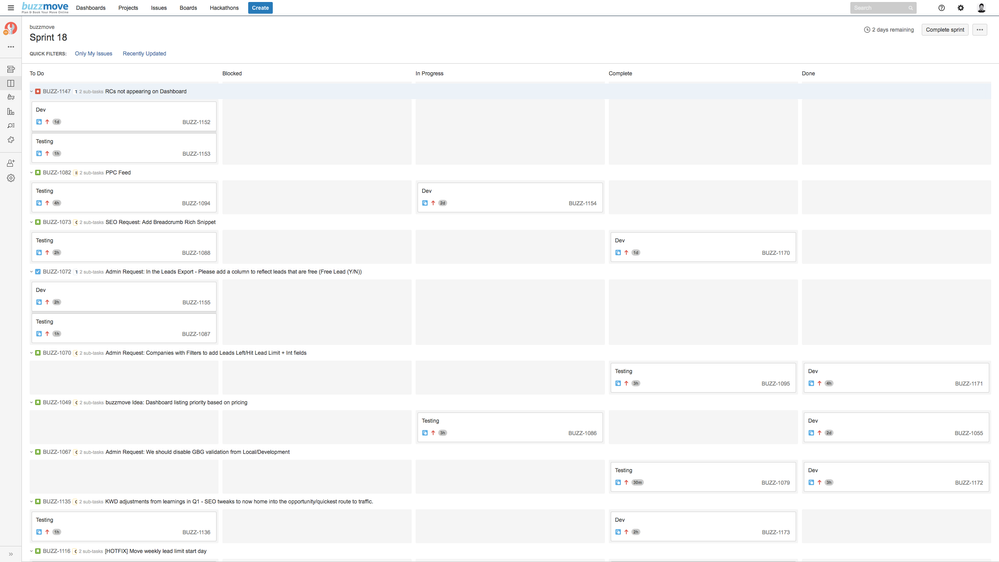Open the administration gear icon

pos(961,8)
